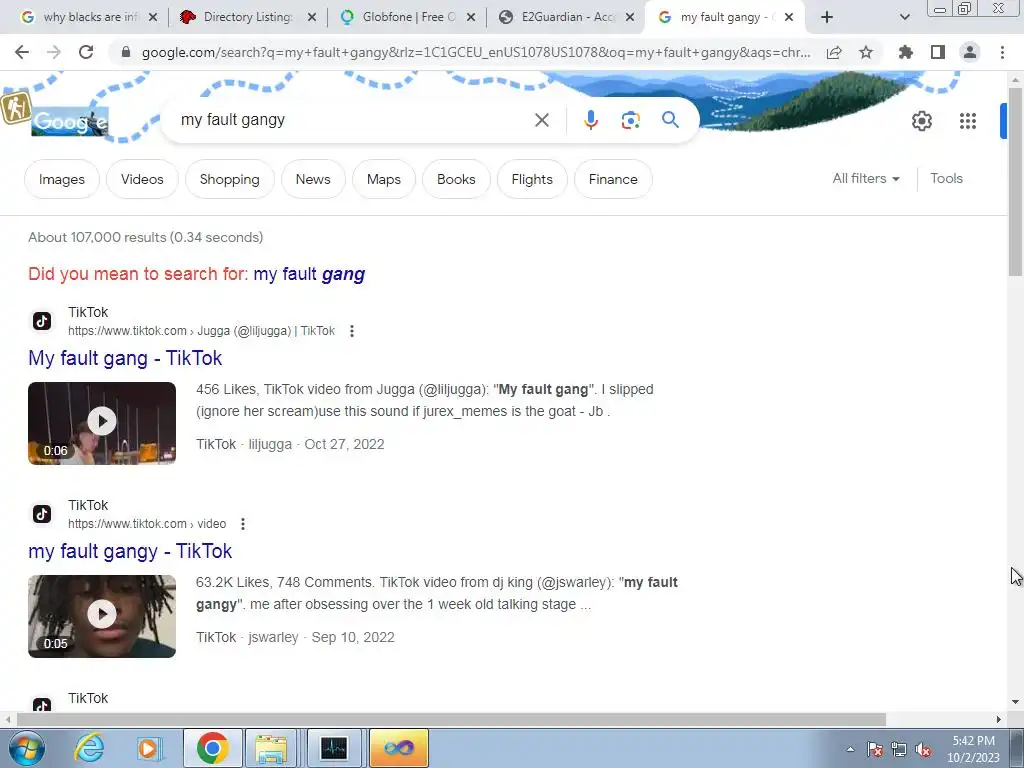Open the monitor app on taskbar
This screenshot has height=768, width=1024.
[x=334, y=748]
